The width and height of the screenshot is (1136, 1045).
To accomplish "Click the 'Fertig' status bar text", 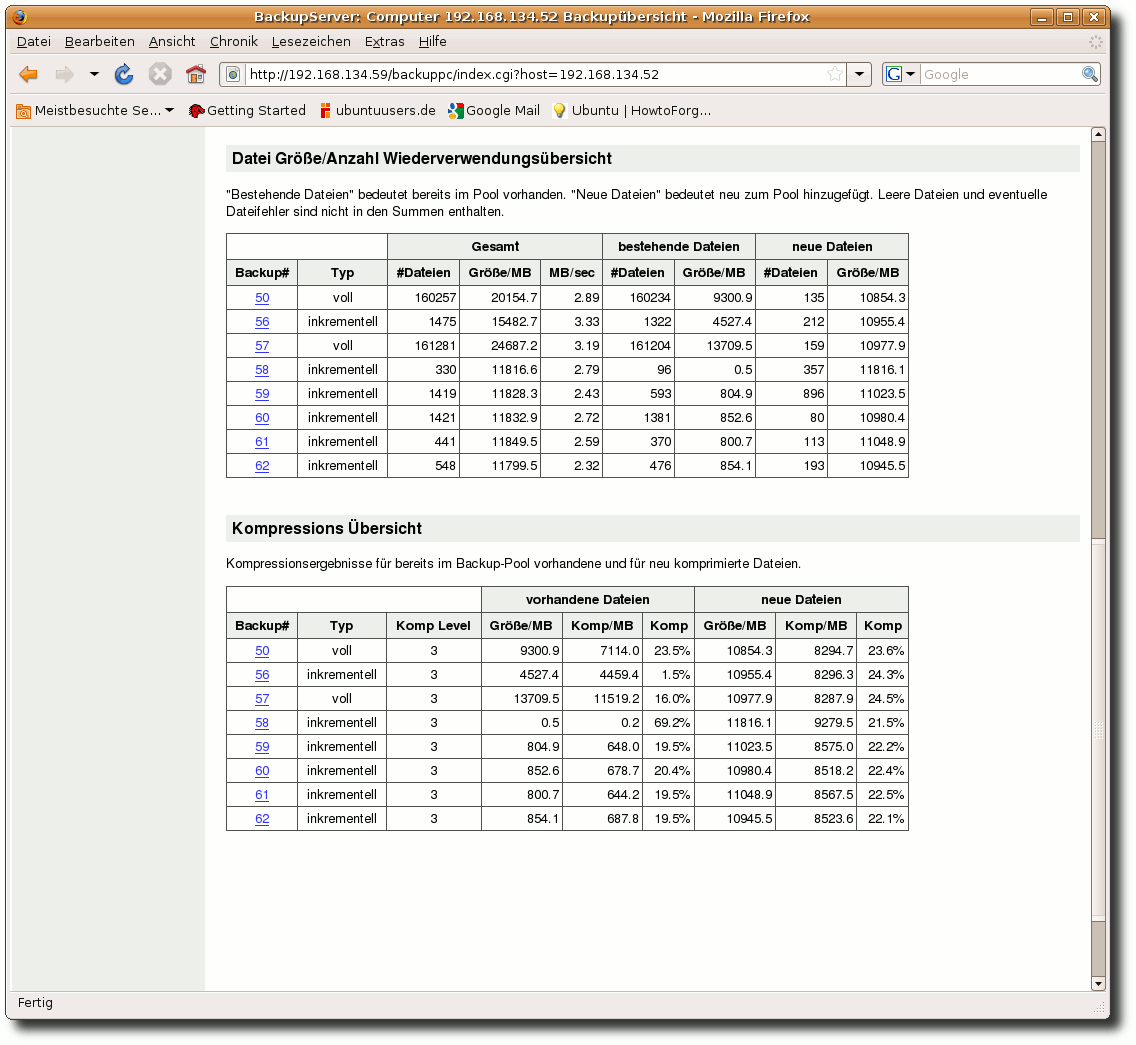I will click(x=36, y=1002).
